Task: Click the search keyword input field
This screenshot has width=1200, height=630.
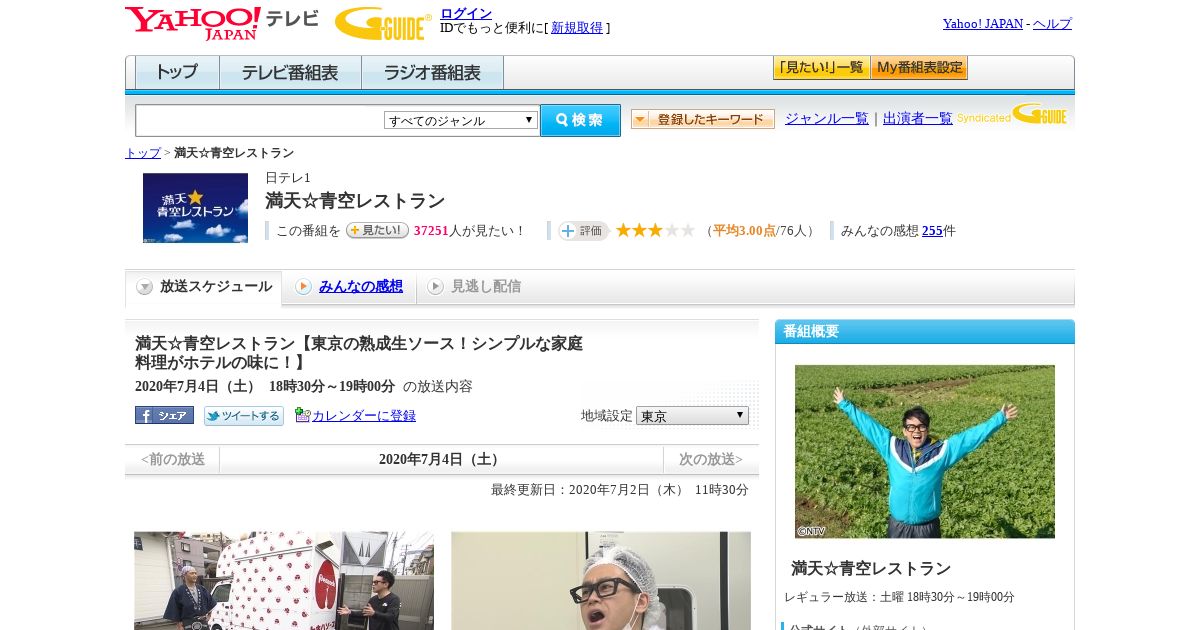Action: click(x=260, y=120)
